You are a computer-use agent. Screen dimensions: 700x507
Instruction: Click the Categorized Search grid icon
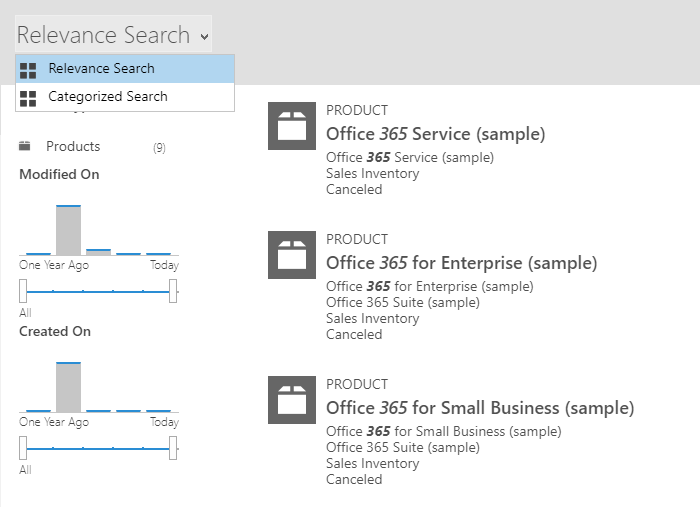(x=28, y=98)
